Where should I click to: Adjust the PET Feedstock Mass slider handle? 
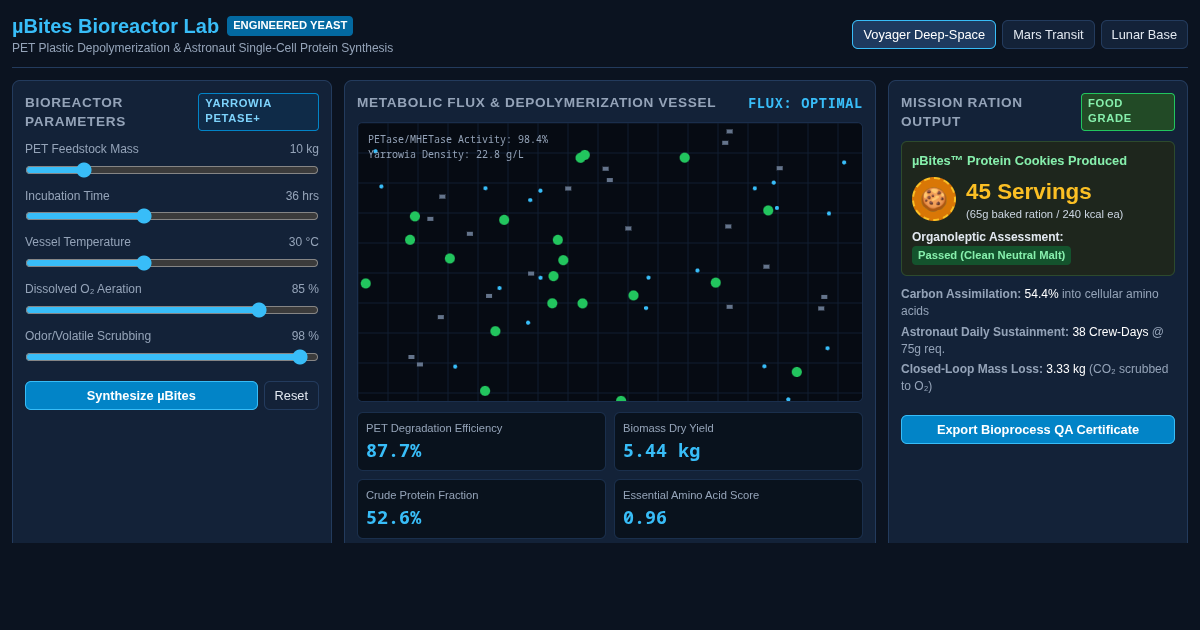[84, 170]
